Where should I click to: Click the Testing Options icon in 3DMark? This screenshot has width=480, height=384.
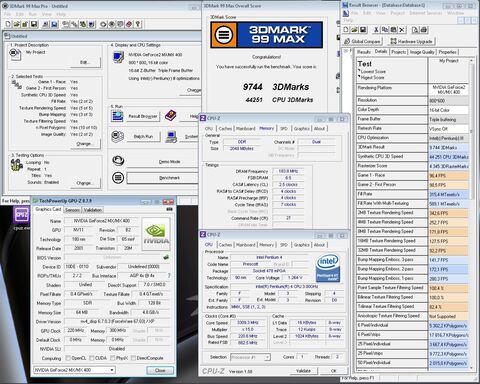17,165
